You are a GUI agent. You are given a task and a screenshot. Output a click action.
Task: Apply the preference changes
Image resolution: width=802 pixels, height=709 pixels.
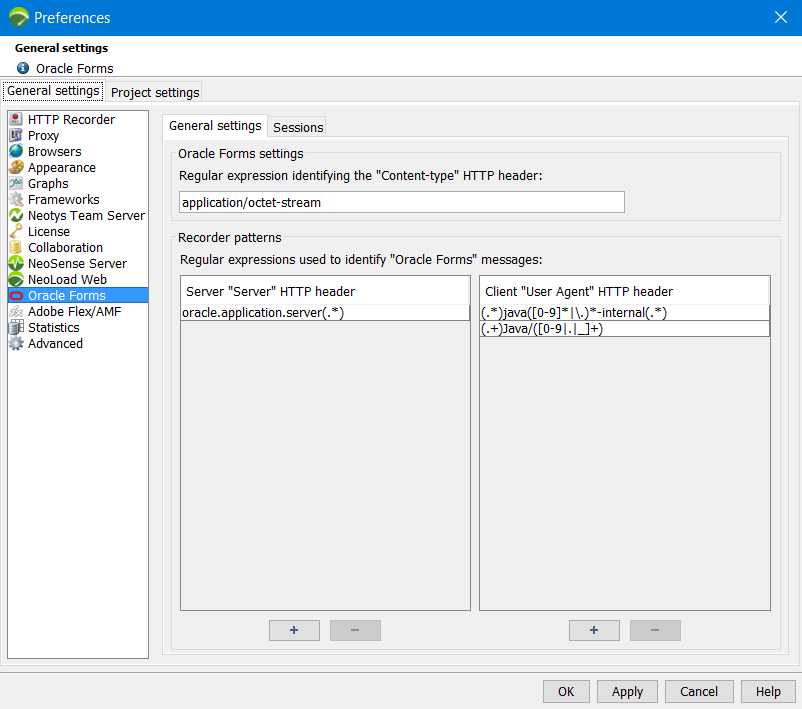coord(627,692)
